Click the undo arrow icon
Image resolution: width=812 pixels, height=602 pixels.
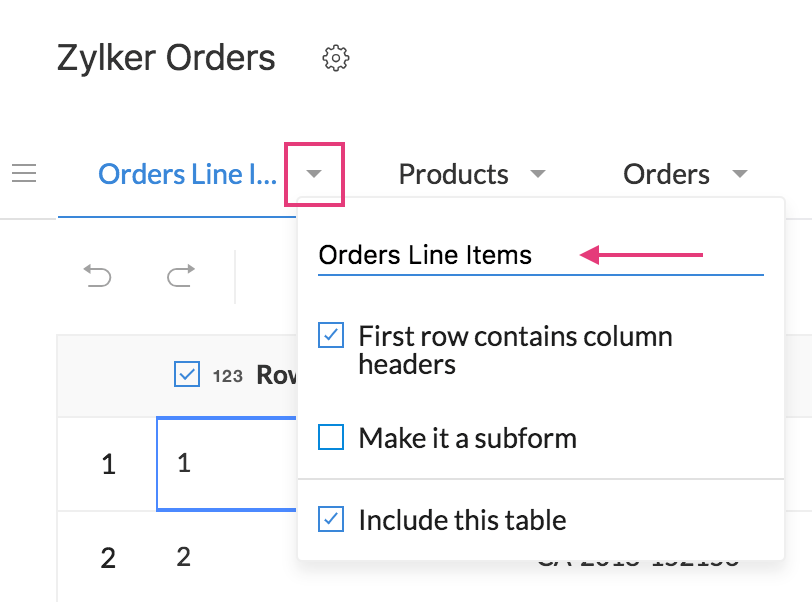(97, 275)
